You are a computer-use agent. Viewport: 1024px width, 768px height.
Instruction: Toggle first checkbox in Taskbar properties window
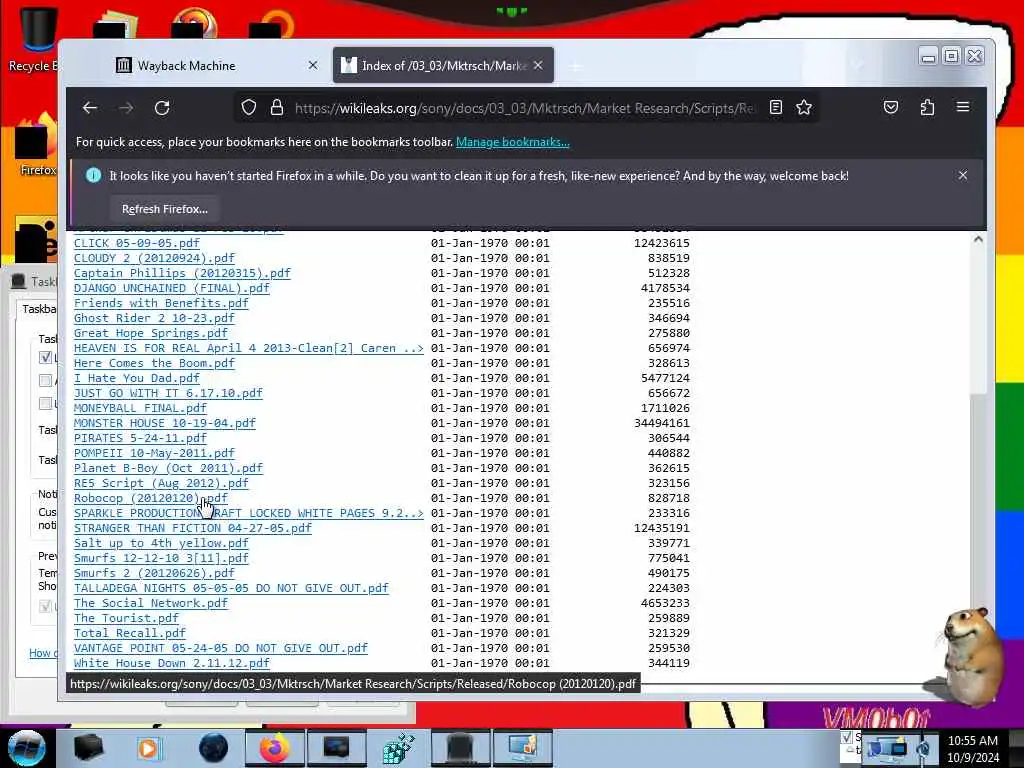45,357
